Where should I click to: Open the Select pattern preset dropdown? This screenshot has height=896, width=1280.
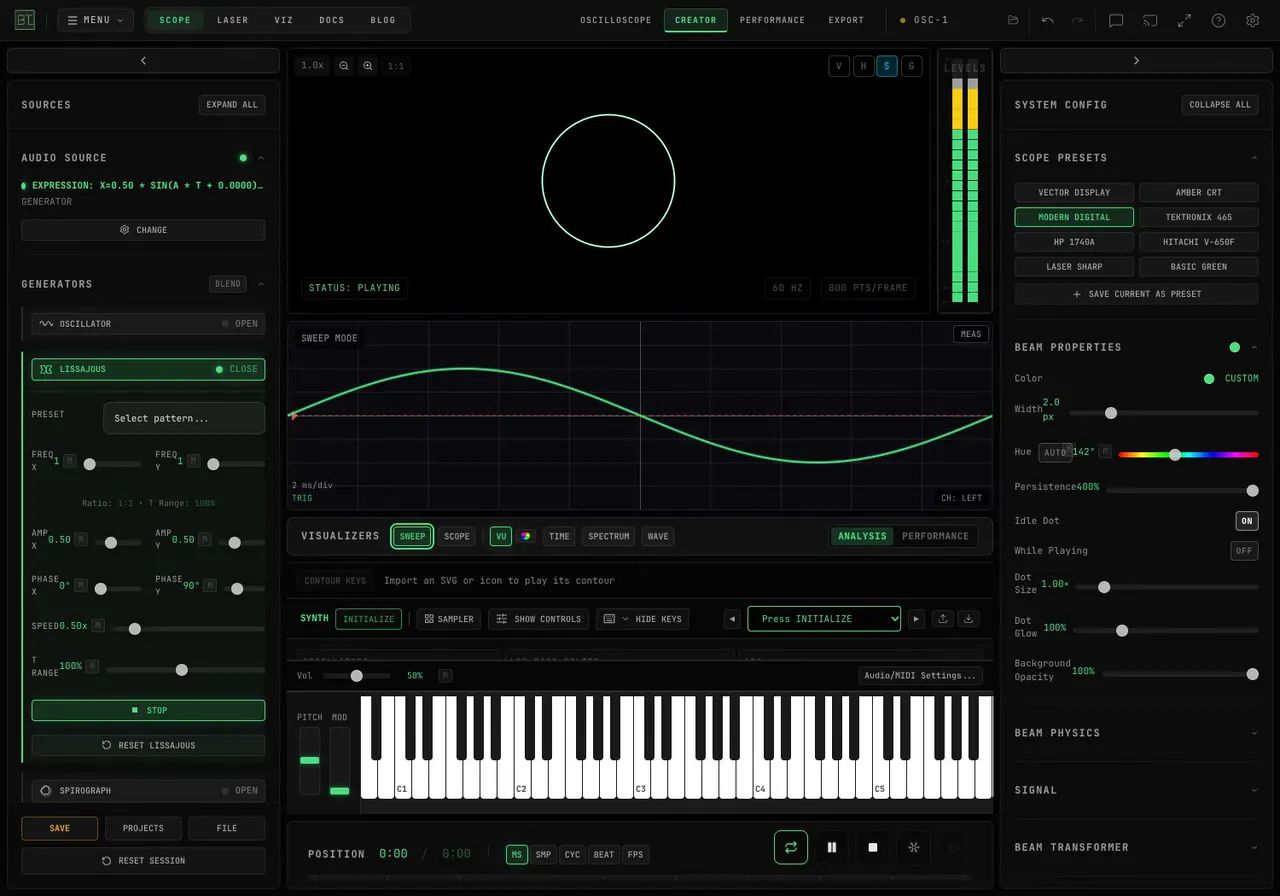(184, 418)
